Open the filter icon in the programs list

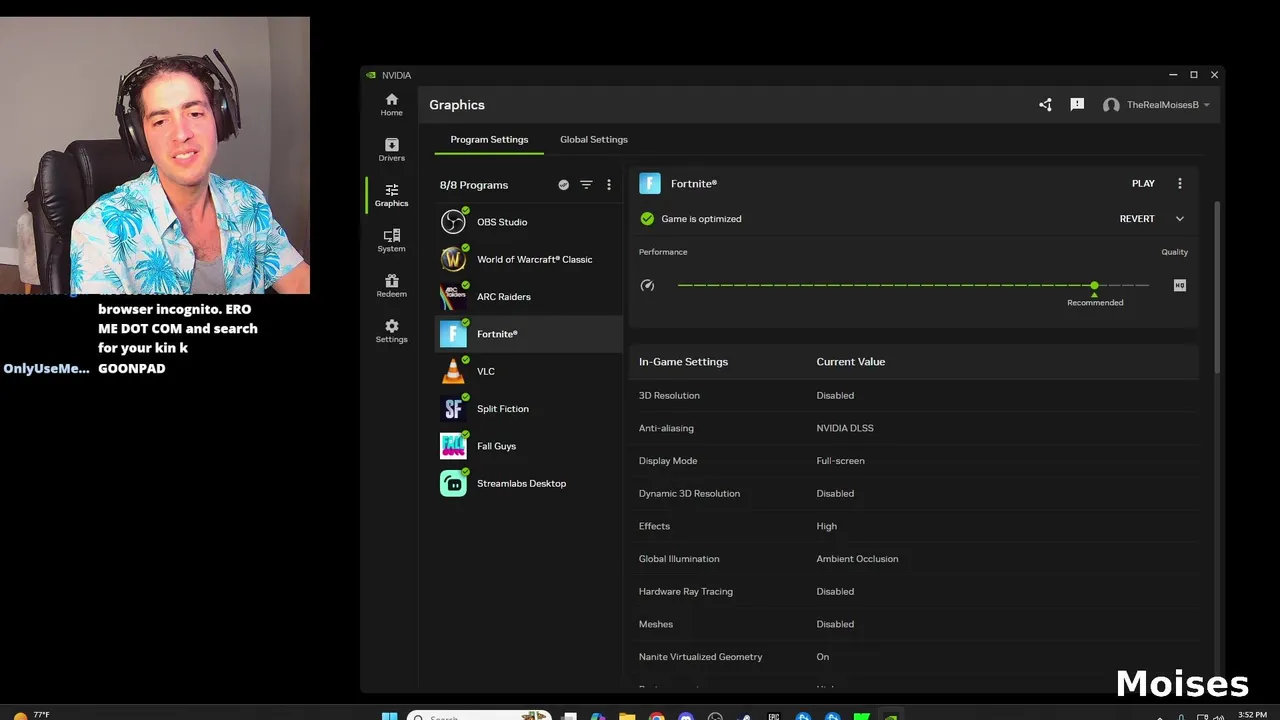(x=586, y=185)
